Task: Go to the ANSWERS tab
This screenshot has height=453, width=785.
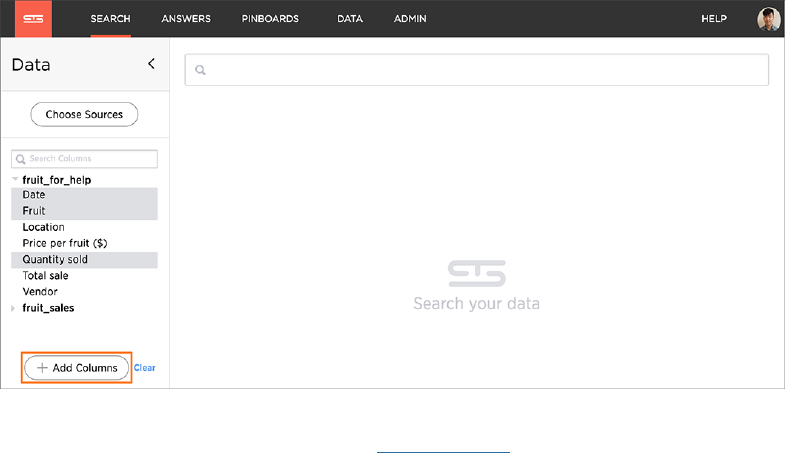Action: coord(186,19)
